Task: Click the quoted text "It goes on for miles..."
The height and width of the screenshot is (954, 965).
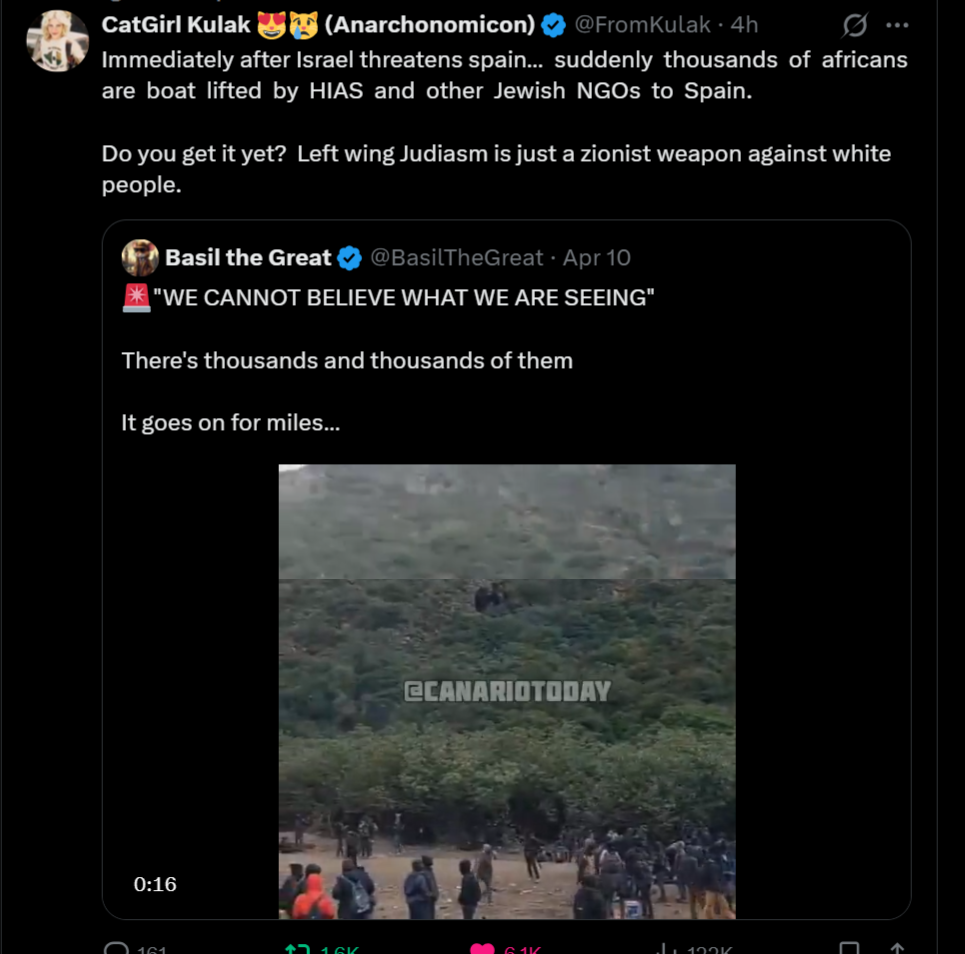Action: coord(231,423)
